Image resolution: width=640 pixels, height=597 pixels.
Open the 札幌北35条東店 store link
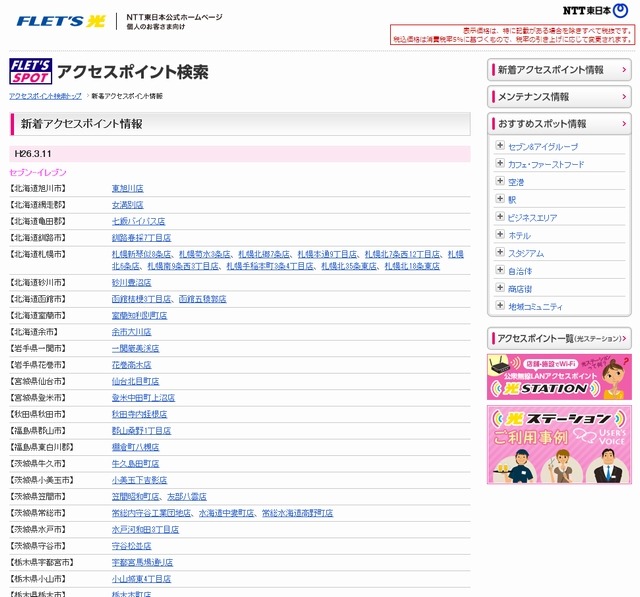[x=349, y=266]
